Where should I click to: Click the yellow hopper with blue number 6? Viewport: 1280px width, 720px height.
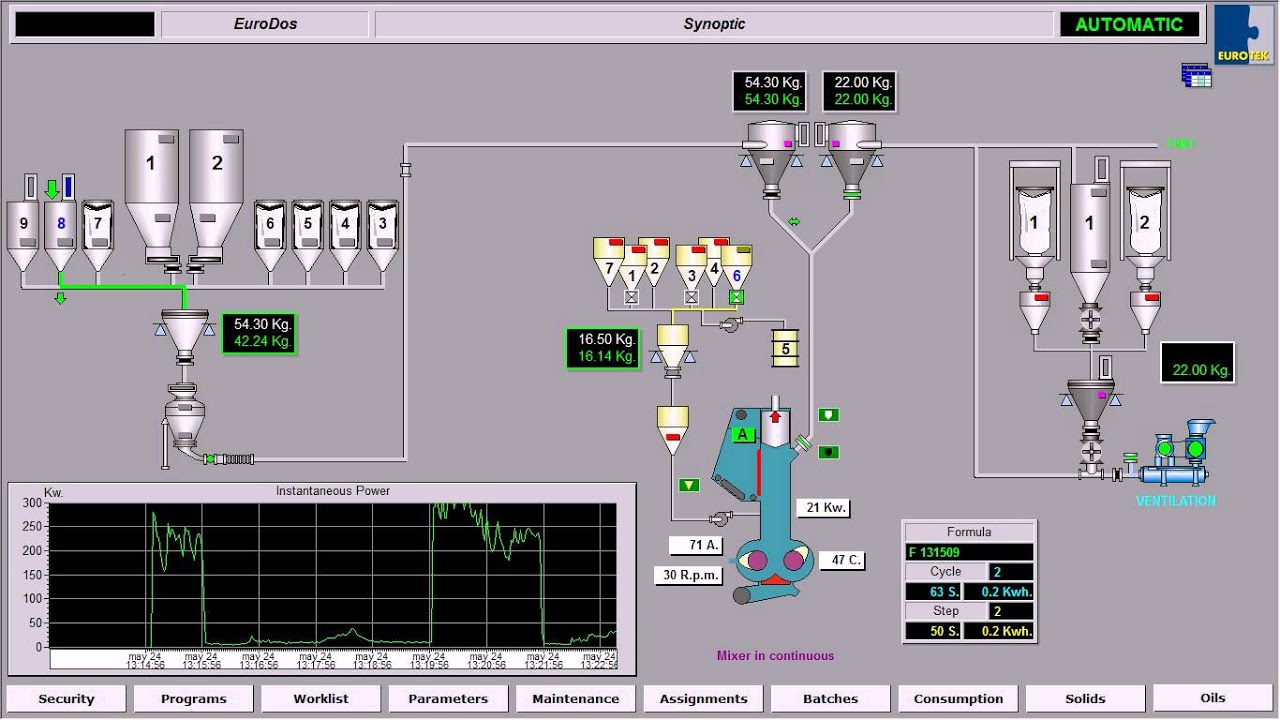pos(737,268)
